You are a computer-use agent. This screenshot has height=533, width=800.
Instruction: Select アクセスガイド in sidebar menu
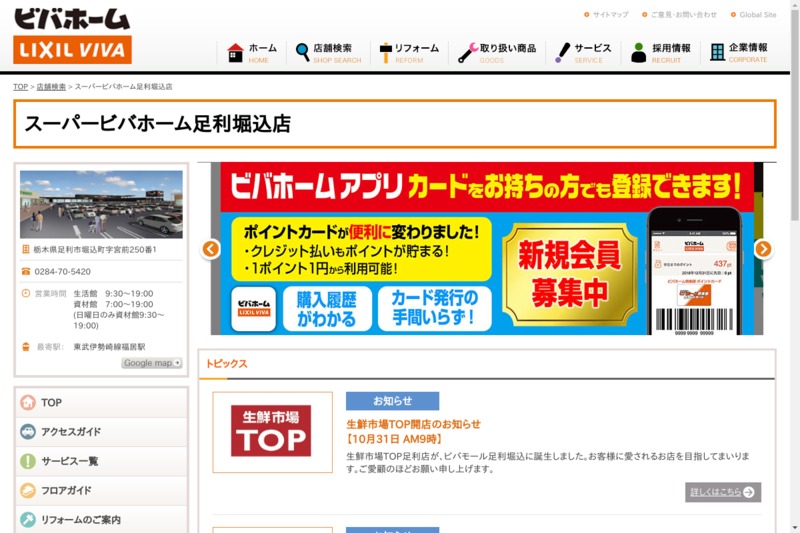[101, 432]
